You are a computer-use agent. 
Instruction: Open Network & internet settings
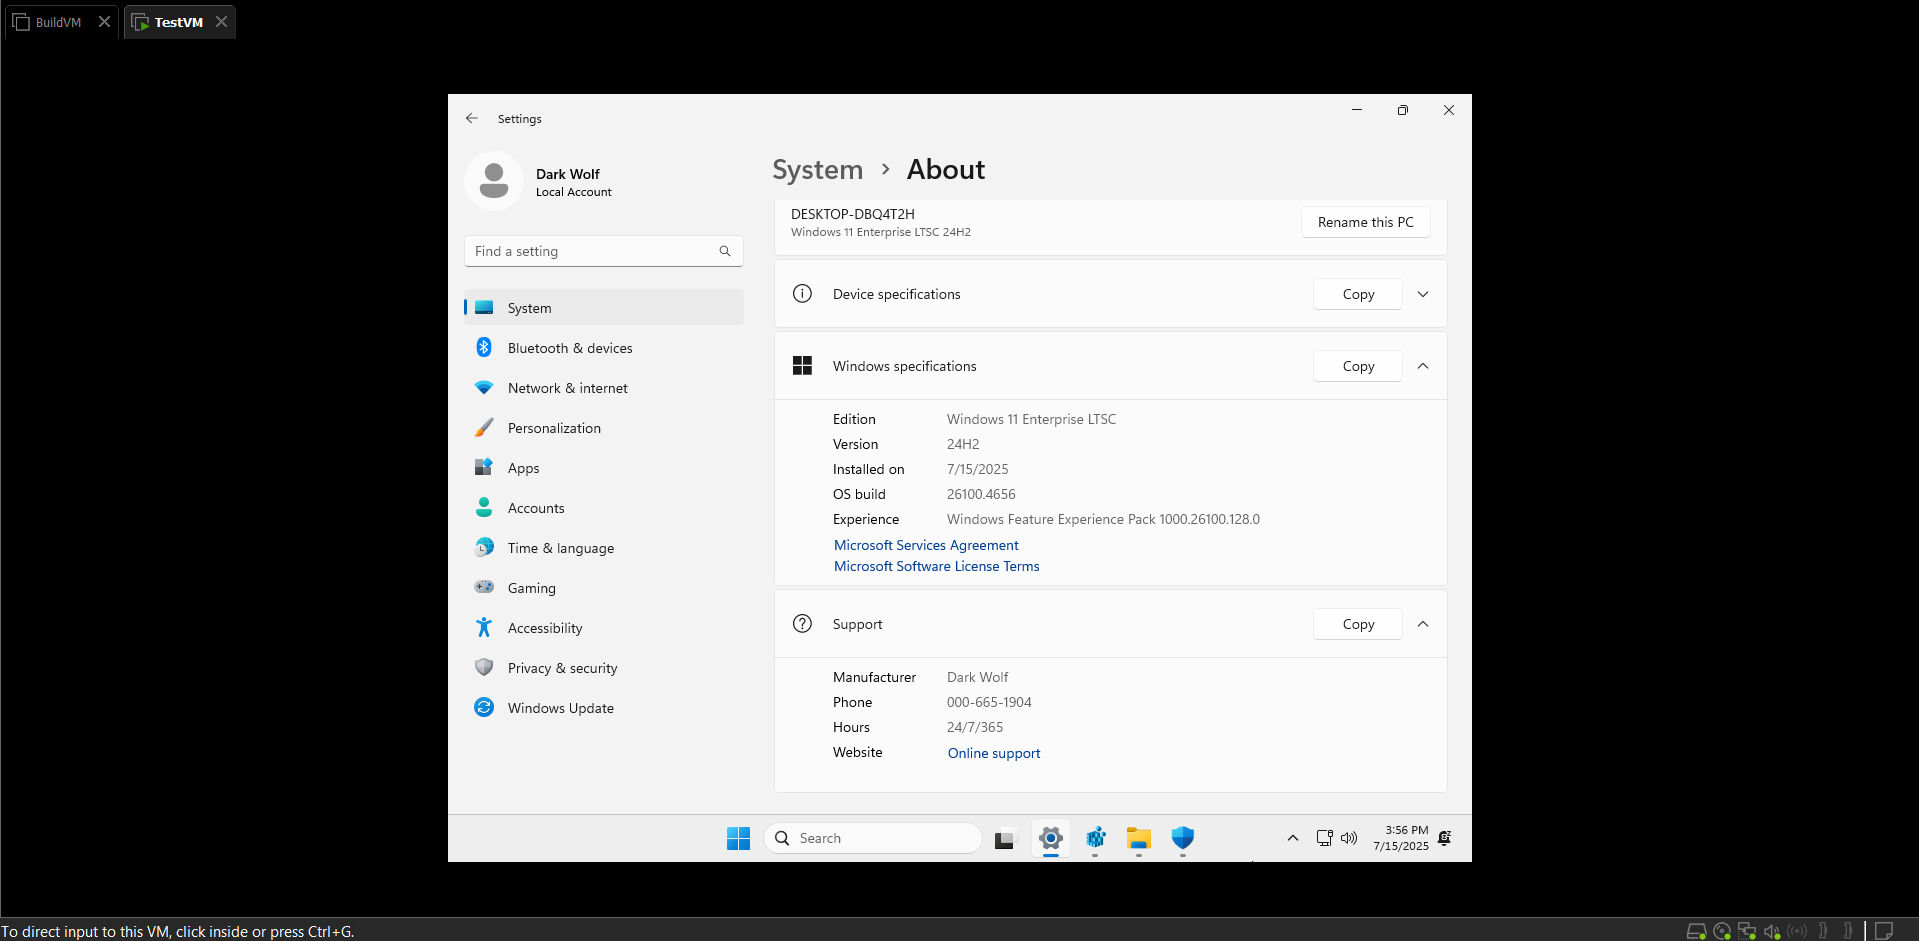pos(604,388)
